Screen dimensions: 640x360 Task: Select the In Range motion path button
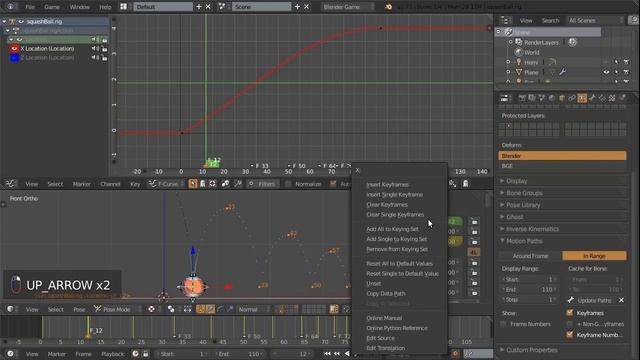pos(594,256)
